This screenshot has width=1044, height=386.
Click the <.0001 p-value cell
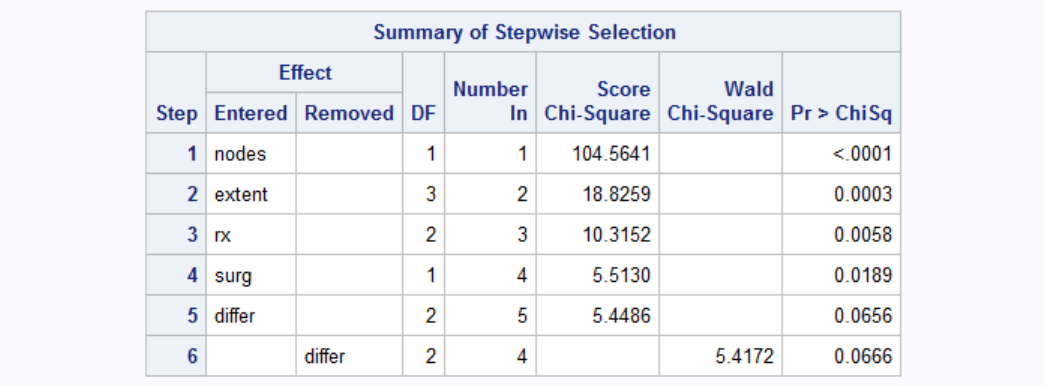coord(841,154)
